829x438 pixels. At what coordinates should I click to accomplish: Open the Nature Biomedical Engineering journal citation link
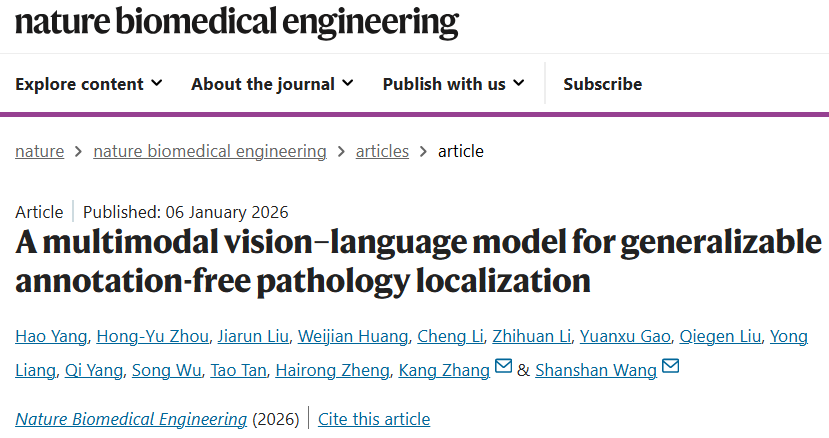[x=131, y=419]
